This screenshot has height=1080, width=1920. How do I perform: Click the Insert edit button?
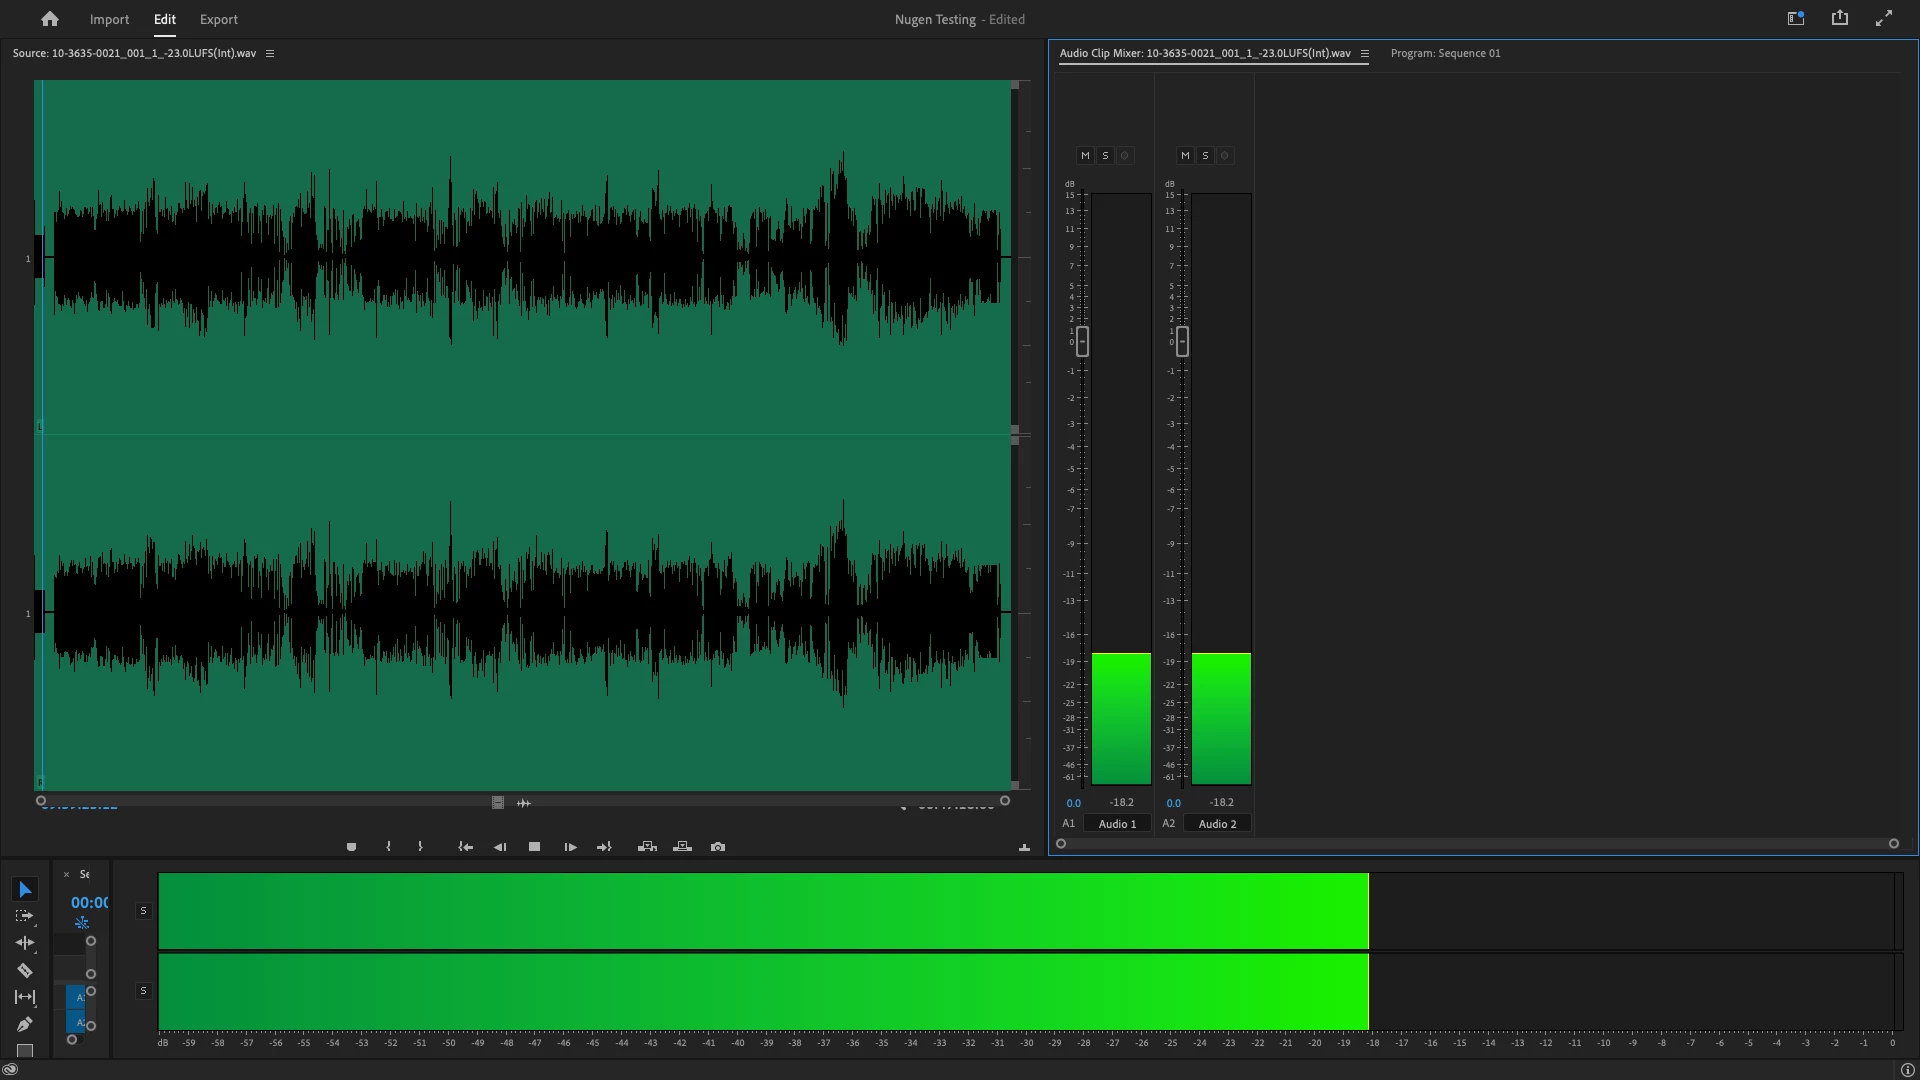pos(647,847)
